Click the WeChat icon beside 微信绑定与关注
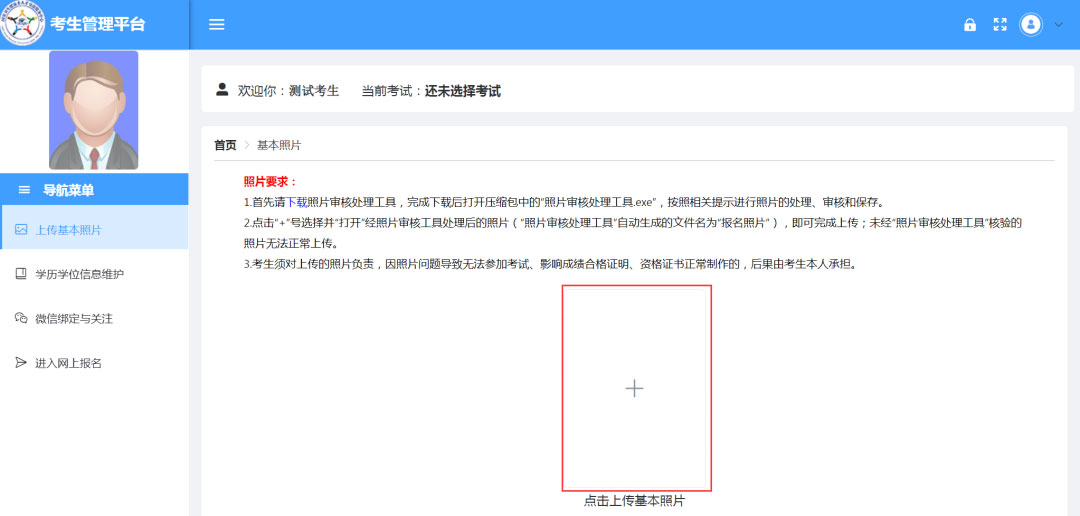The image size is (1080, 516). [x=21, y=318]
